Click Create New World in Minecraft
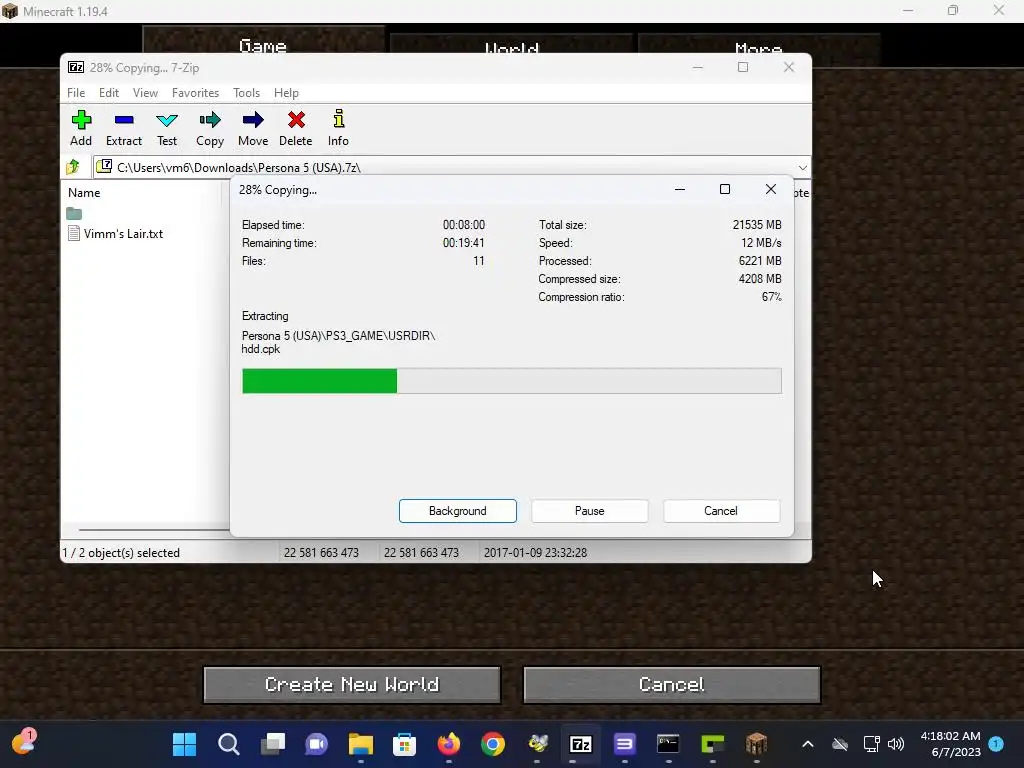1024x768 pixels. [x=352, y=684]
